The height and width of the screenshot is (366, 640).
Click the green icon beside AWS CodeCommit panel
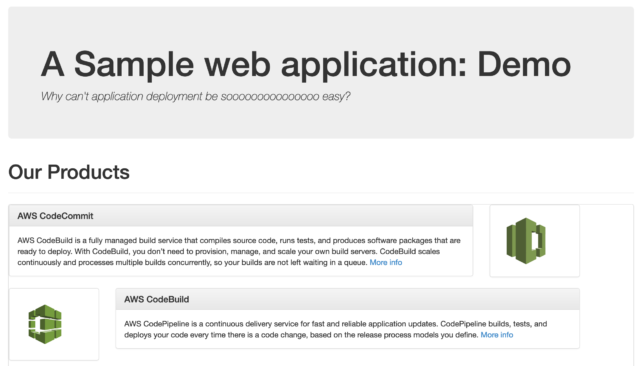tap(526, 241)
